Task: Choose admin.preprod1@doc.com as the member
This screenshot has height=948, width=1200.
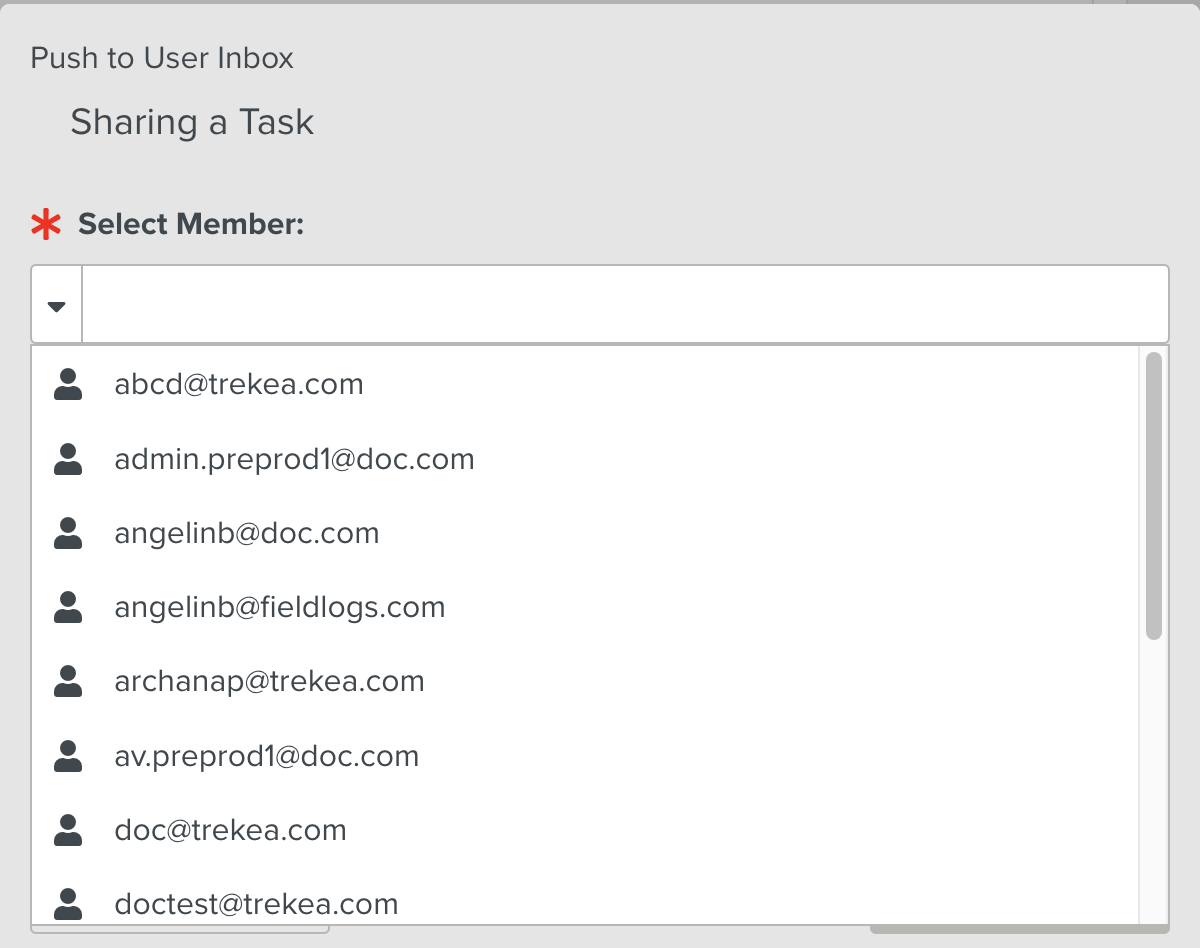Action: click(x=294, y=459)
